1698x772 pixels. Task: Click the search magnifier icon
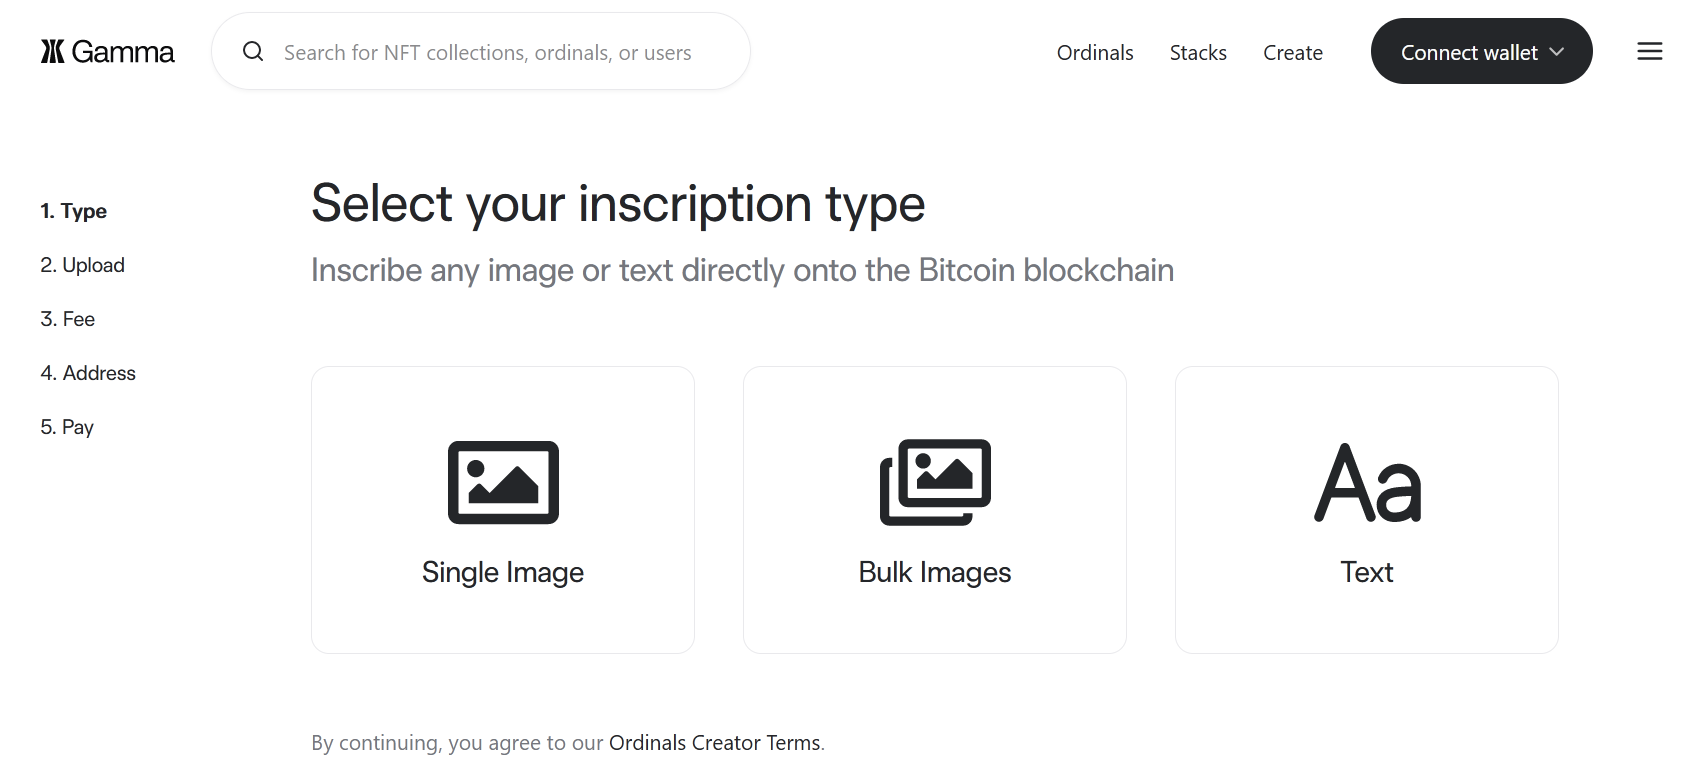pyautogui.click(x=253, y=52)
